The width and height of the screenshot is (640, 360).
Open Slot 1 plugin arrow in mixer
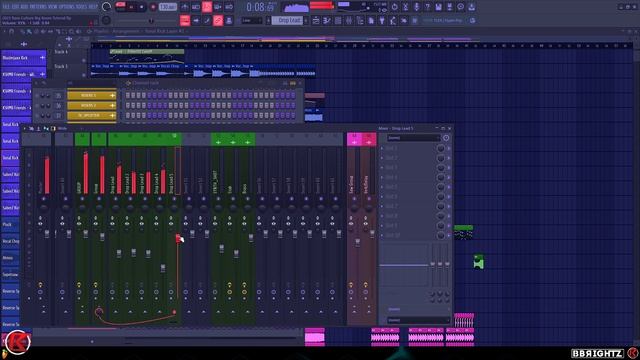pyautogui.click(x=382, y=148)
